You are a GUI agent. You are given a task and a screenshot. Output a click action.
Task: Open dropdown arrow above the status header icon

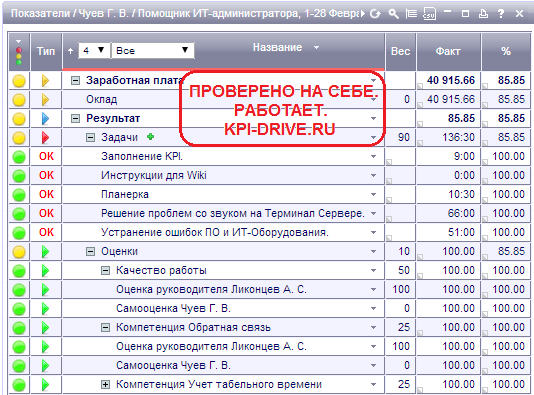pos(19,42)
